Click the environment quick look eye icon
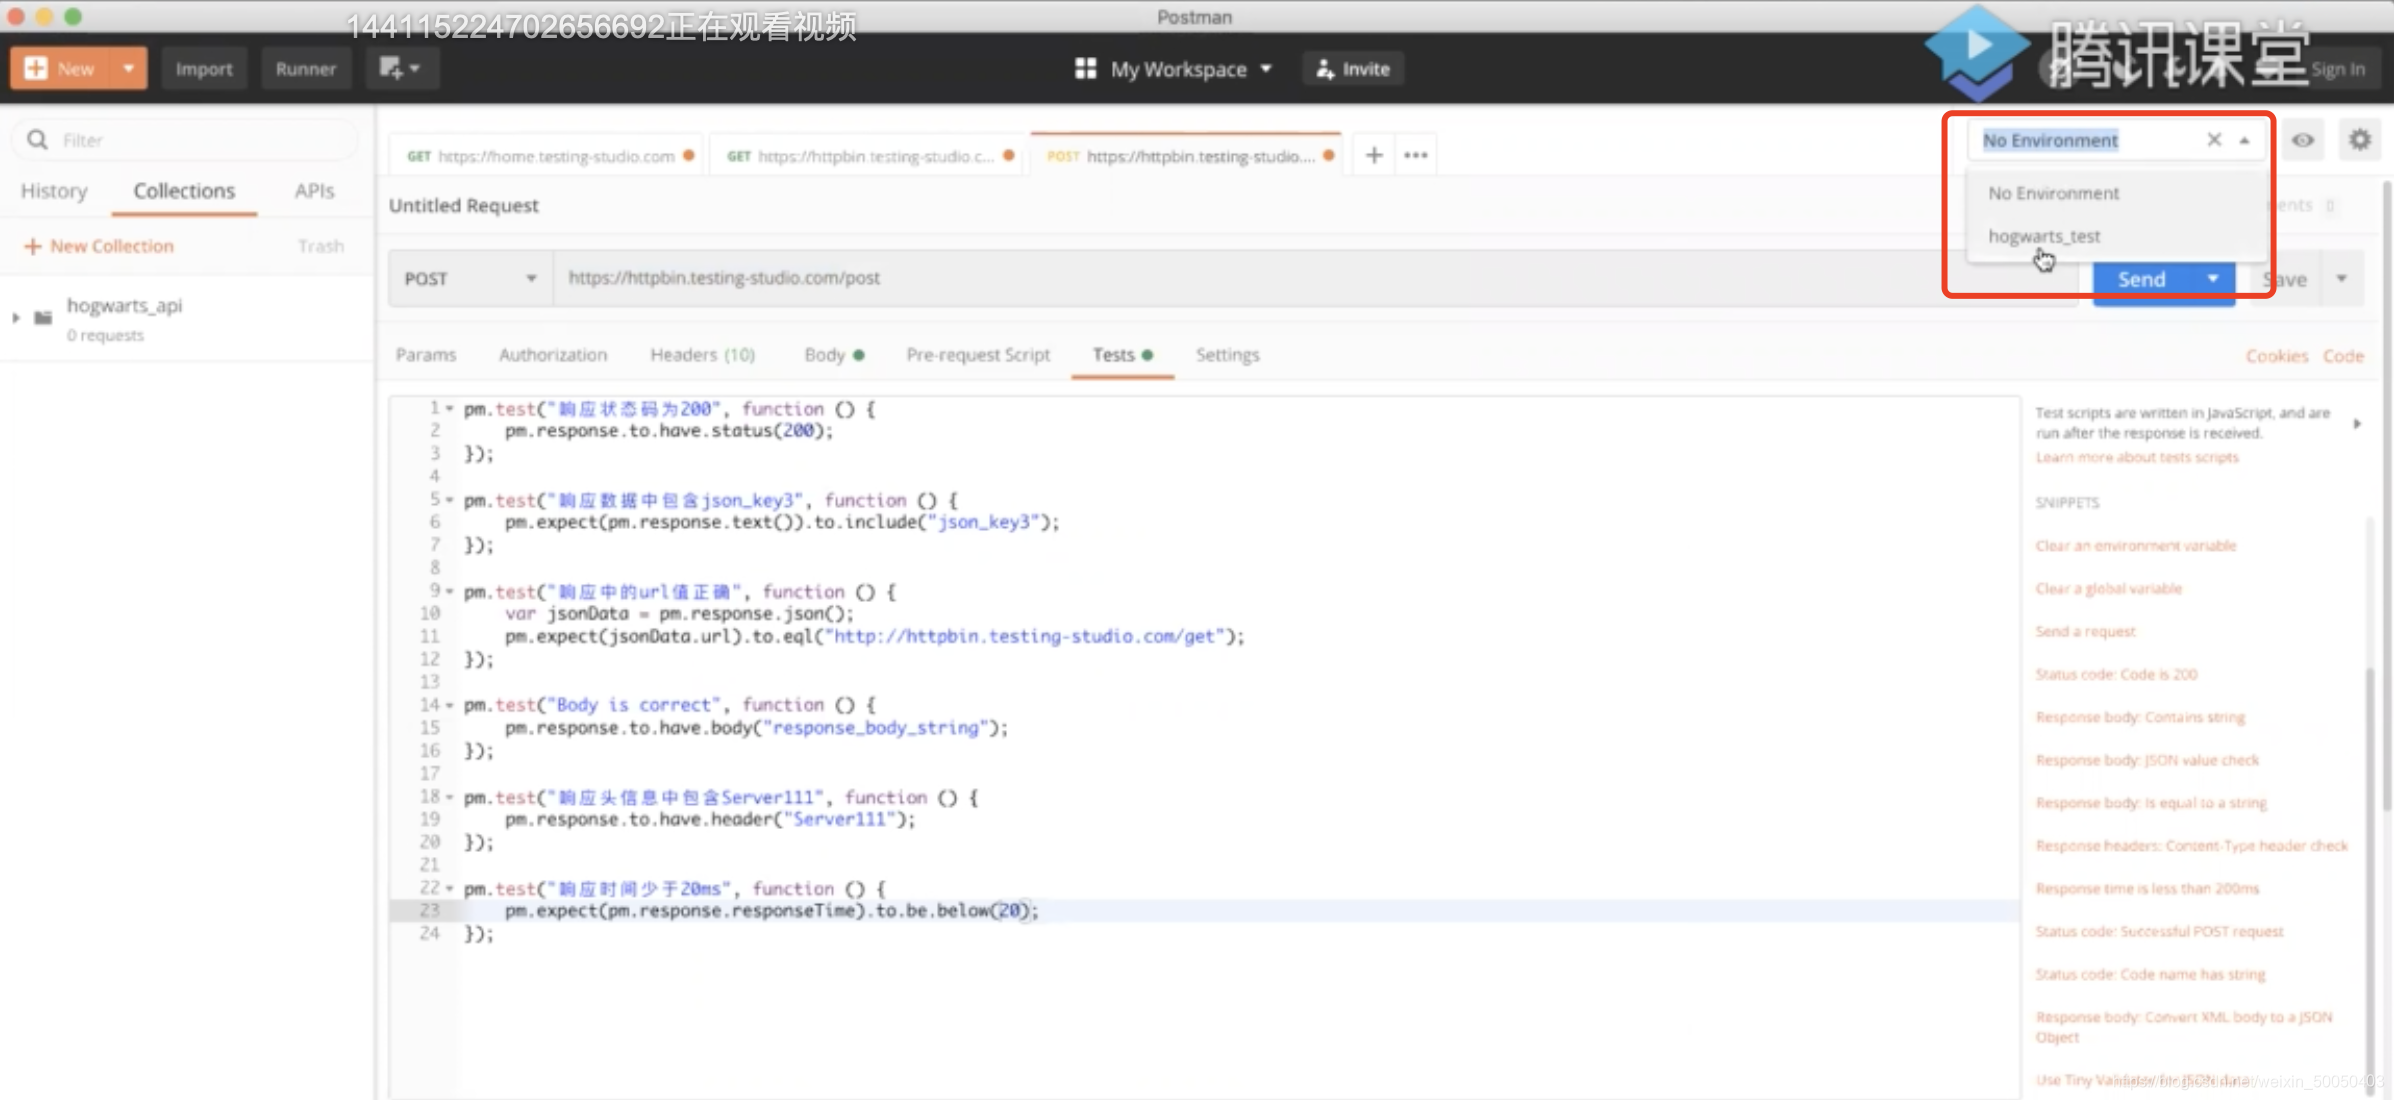 pos(2302,140)
